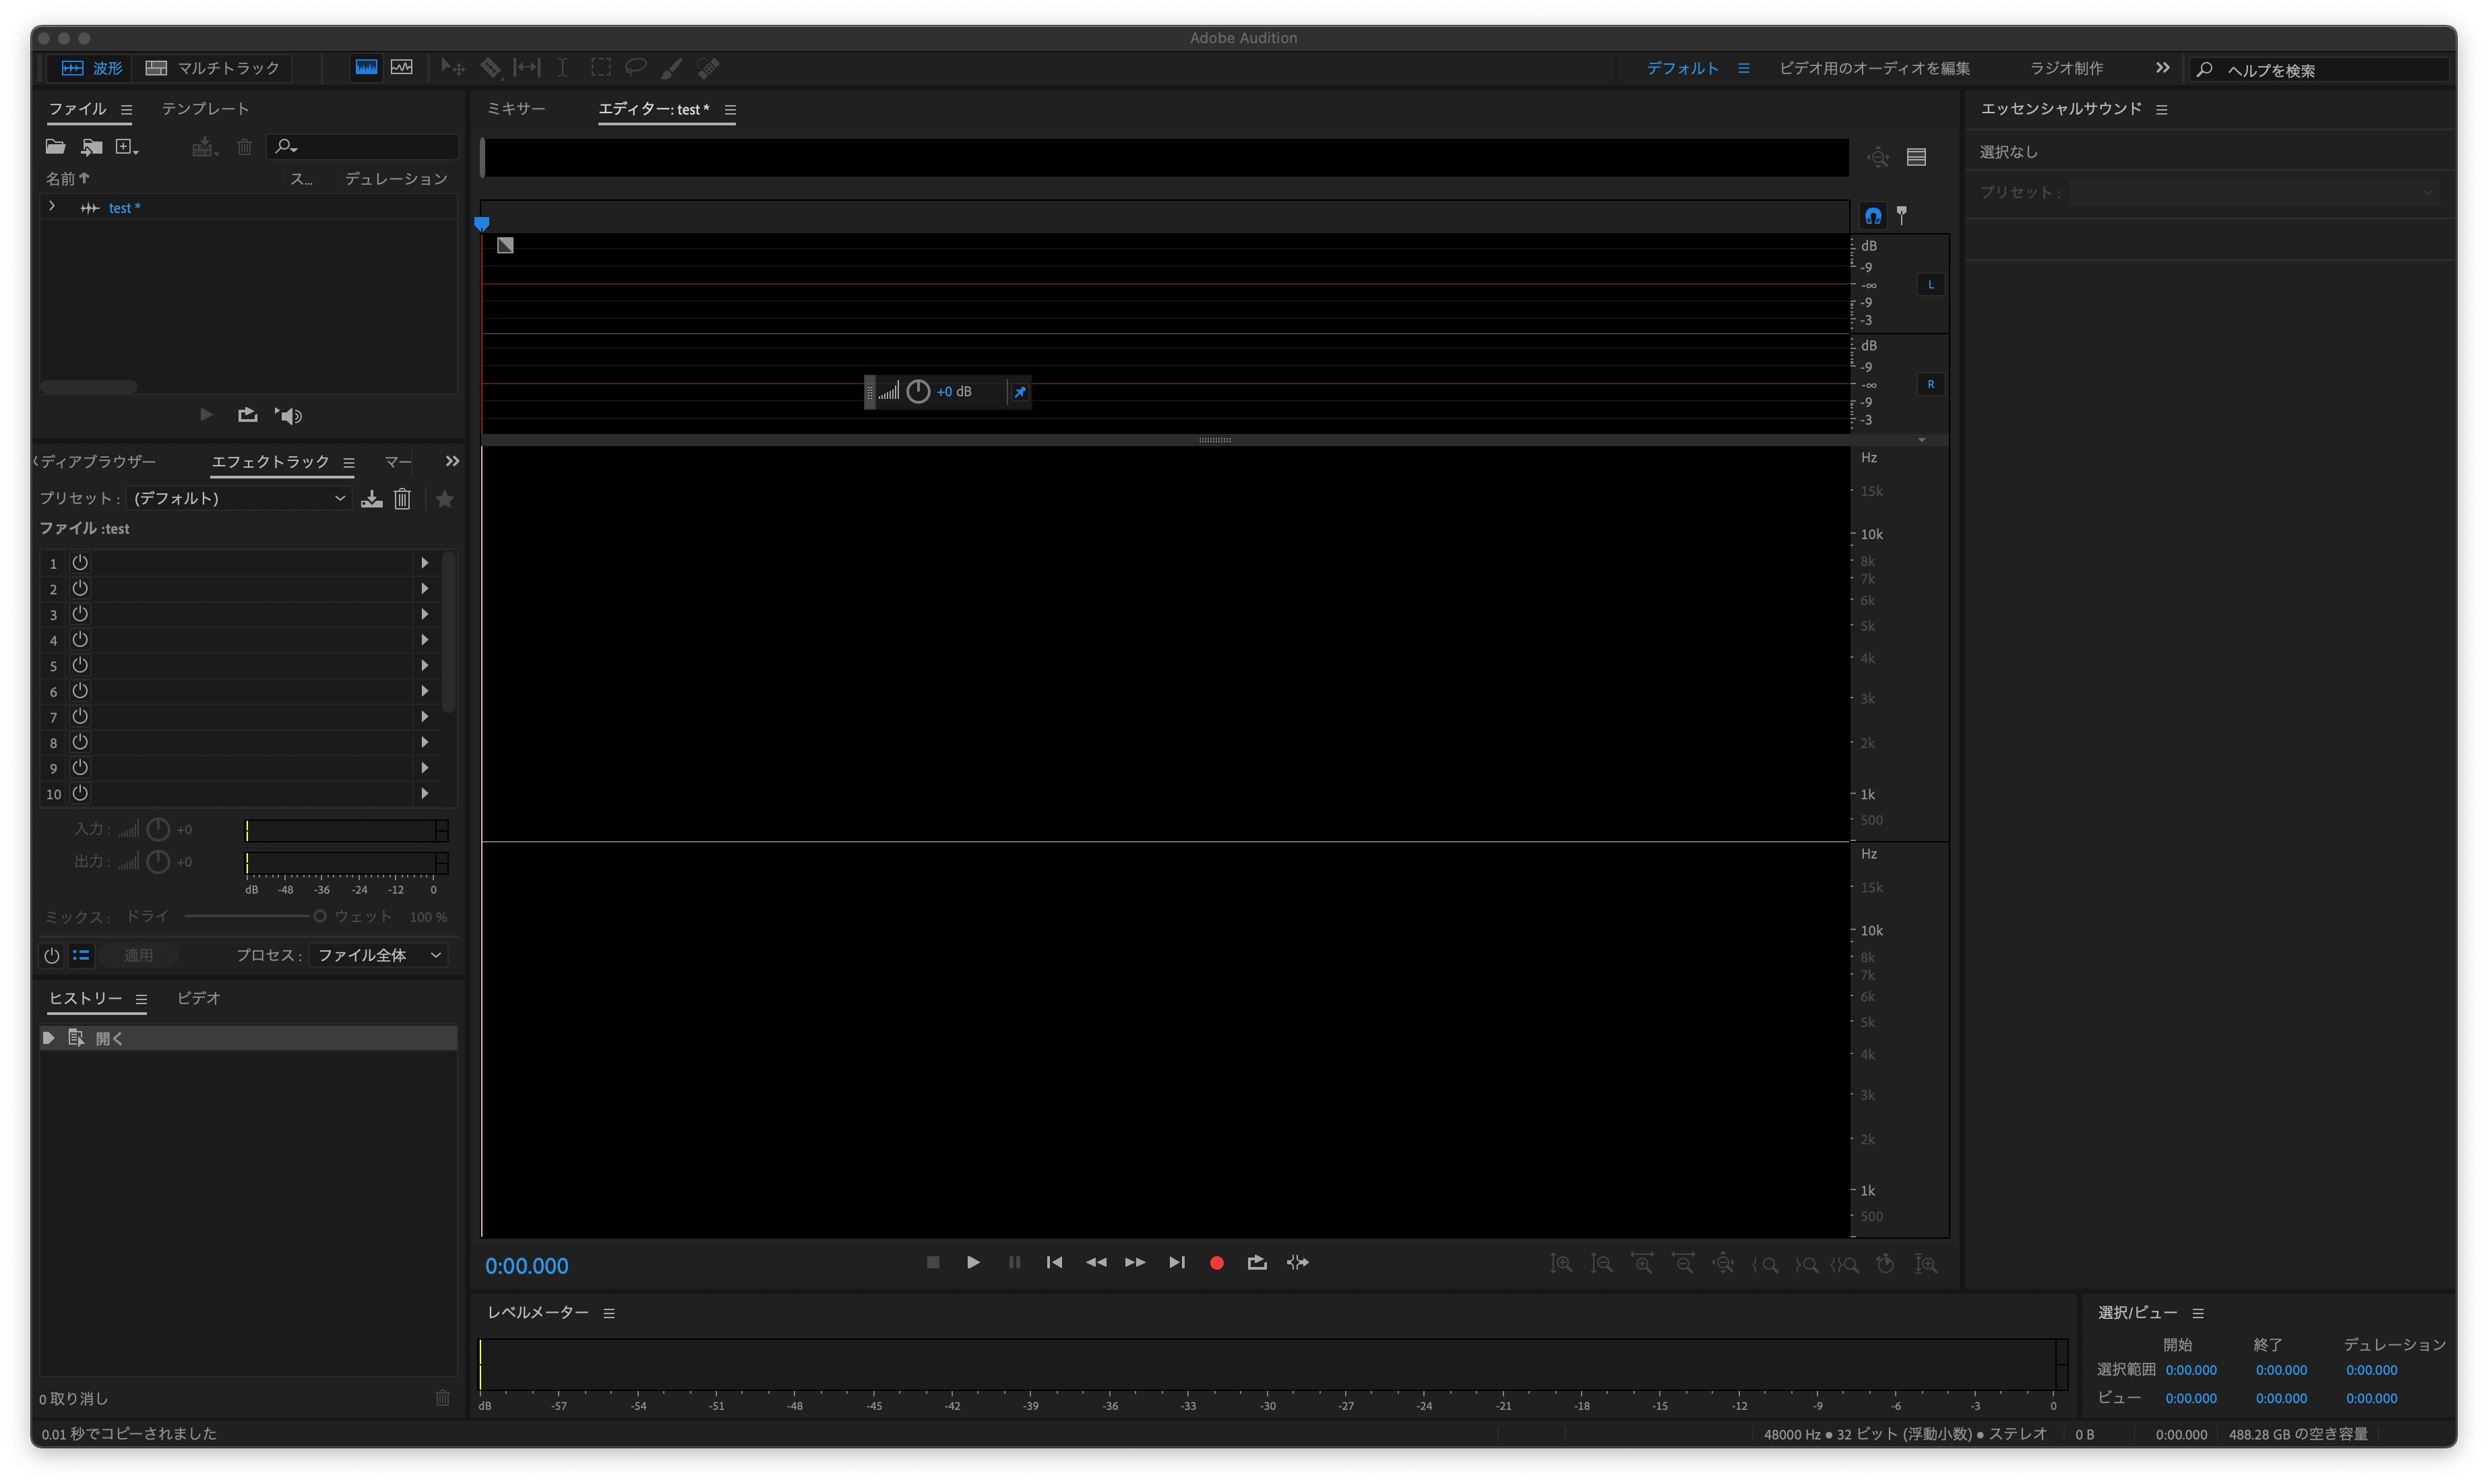Delete effects rack preset trash icon
The image size is (2488, 1484).
point(402,498)
